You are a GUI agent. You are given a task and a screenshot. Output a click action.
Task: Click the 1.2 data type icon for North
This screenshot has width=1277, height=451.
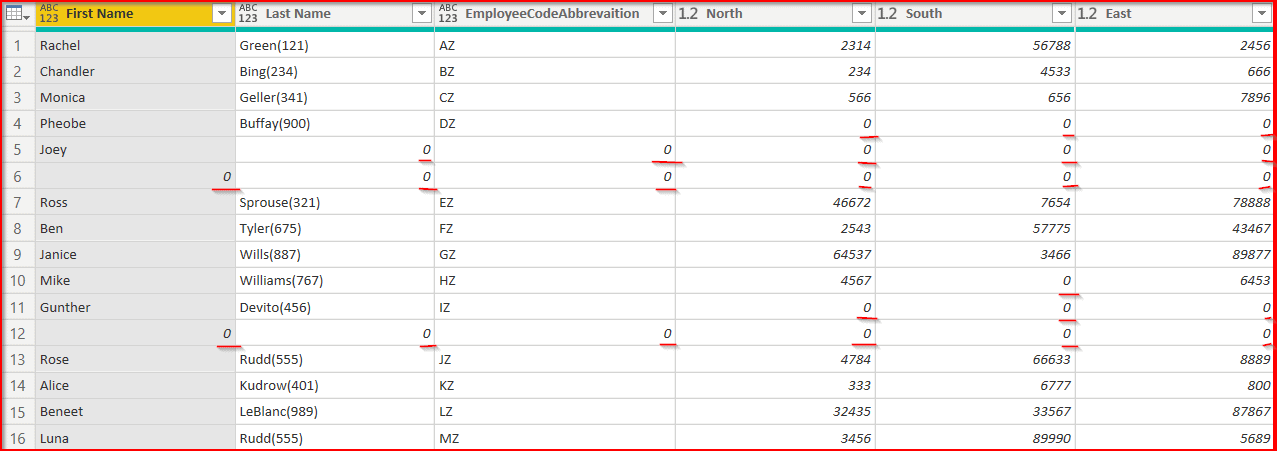tap(688, 14)
